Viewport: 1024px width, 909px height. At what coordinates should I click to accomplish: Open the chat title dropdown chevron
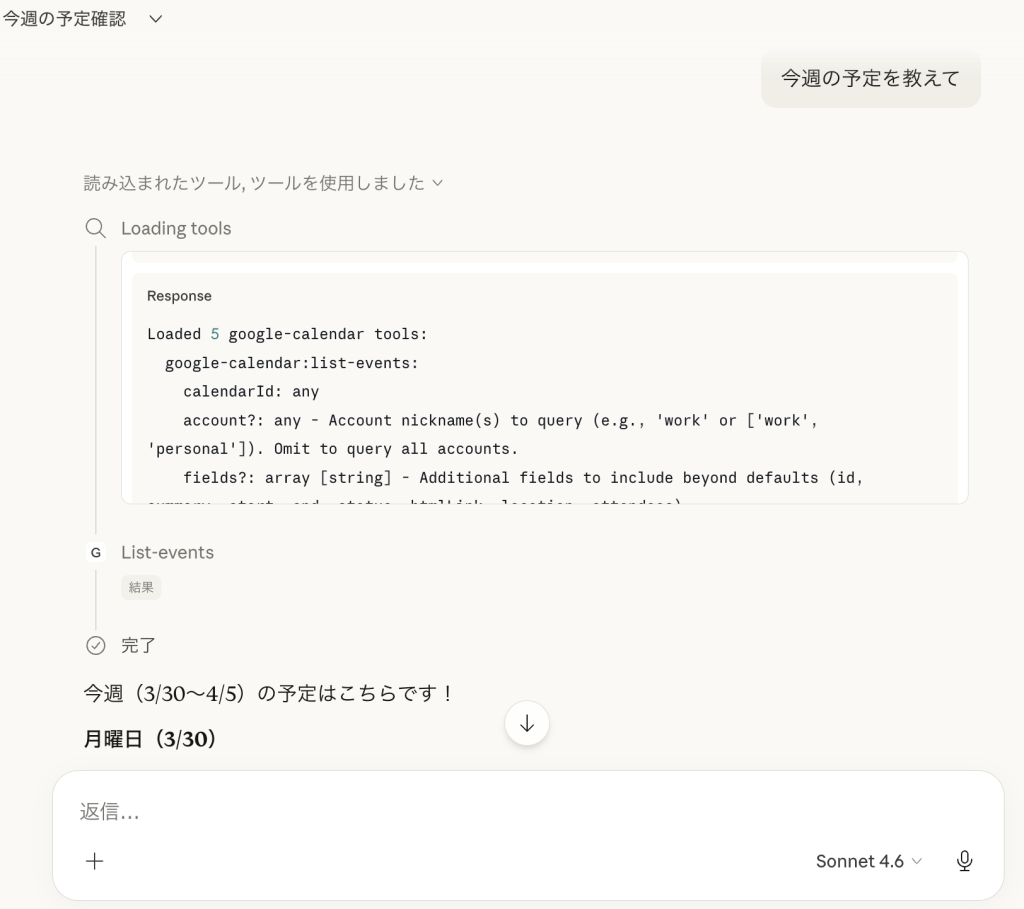pos(155,19)
